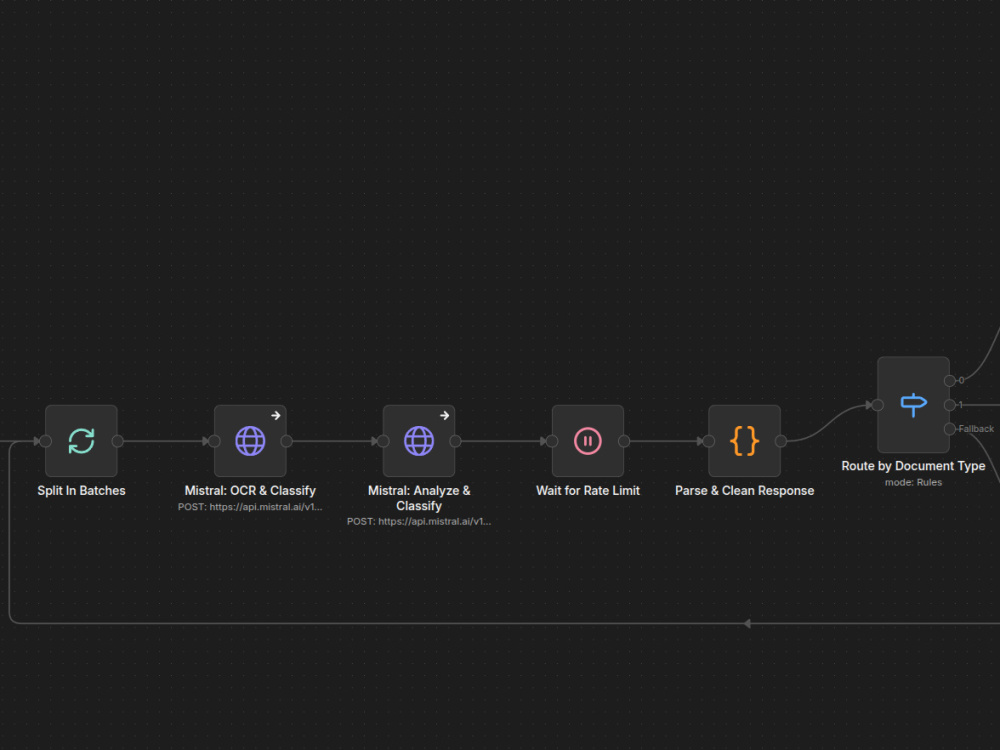Viewport: 1000px width, 750px height.
Task: Click output connector of Wait for Rate Limit
Action: pos(624,441)
